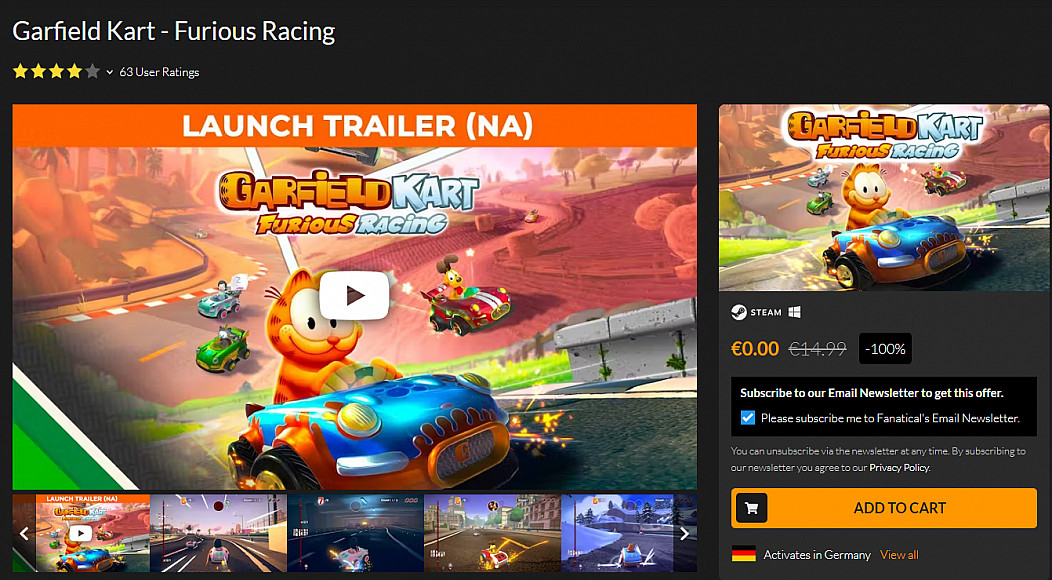Open the Garfield Kart cover image
This screenshot has width=1052, height=580.
point(884,197)
